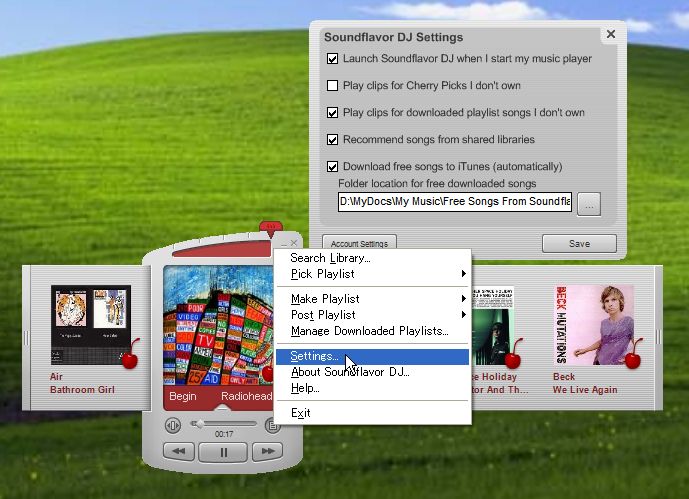Screen dimensions: 689x499
Task: Click the Account Settings button
Action: 359,243
